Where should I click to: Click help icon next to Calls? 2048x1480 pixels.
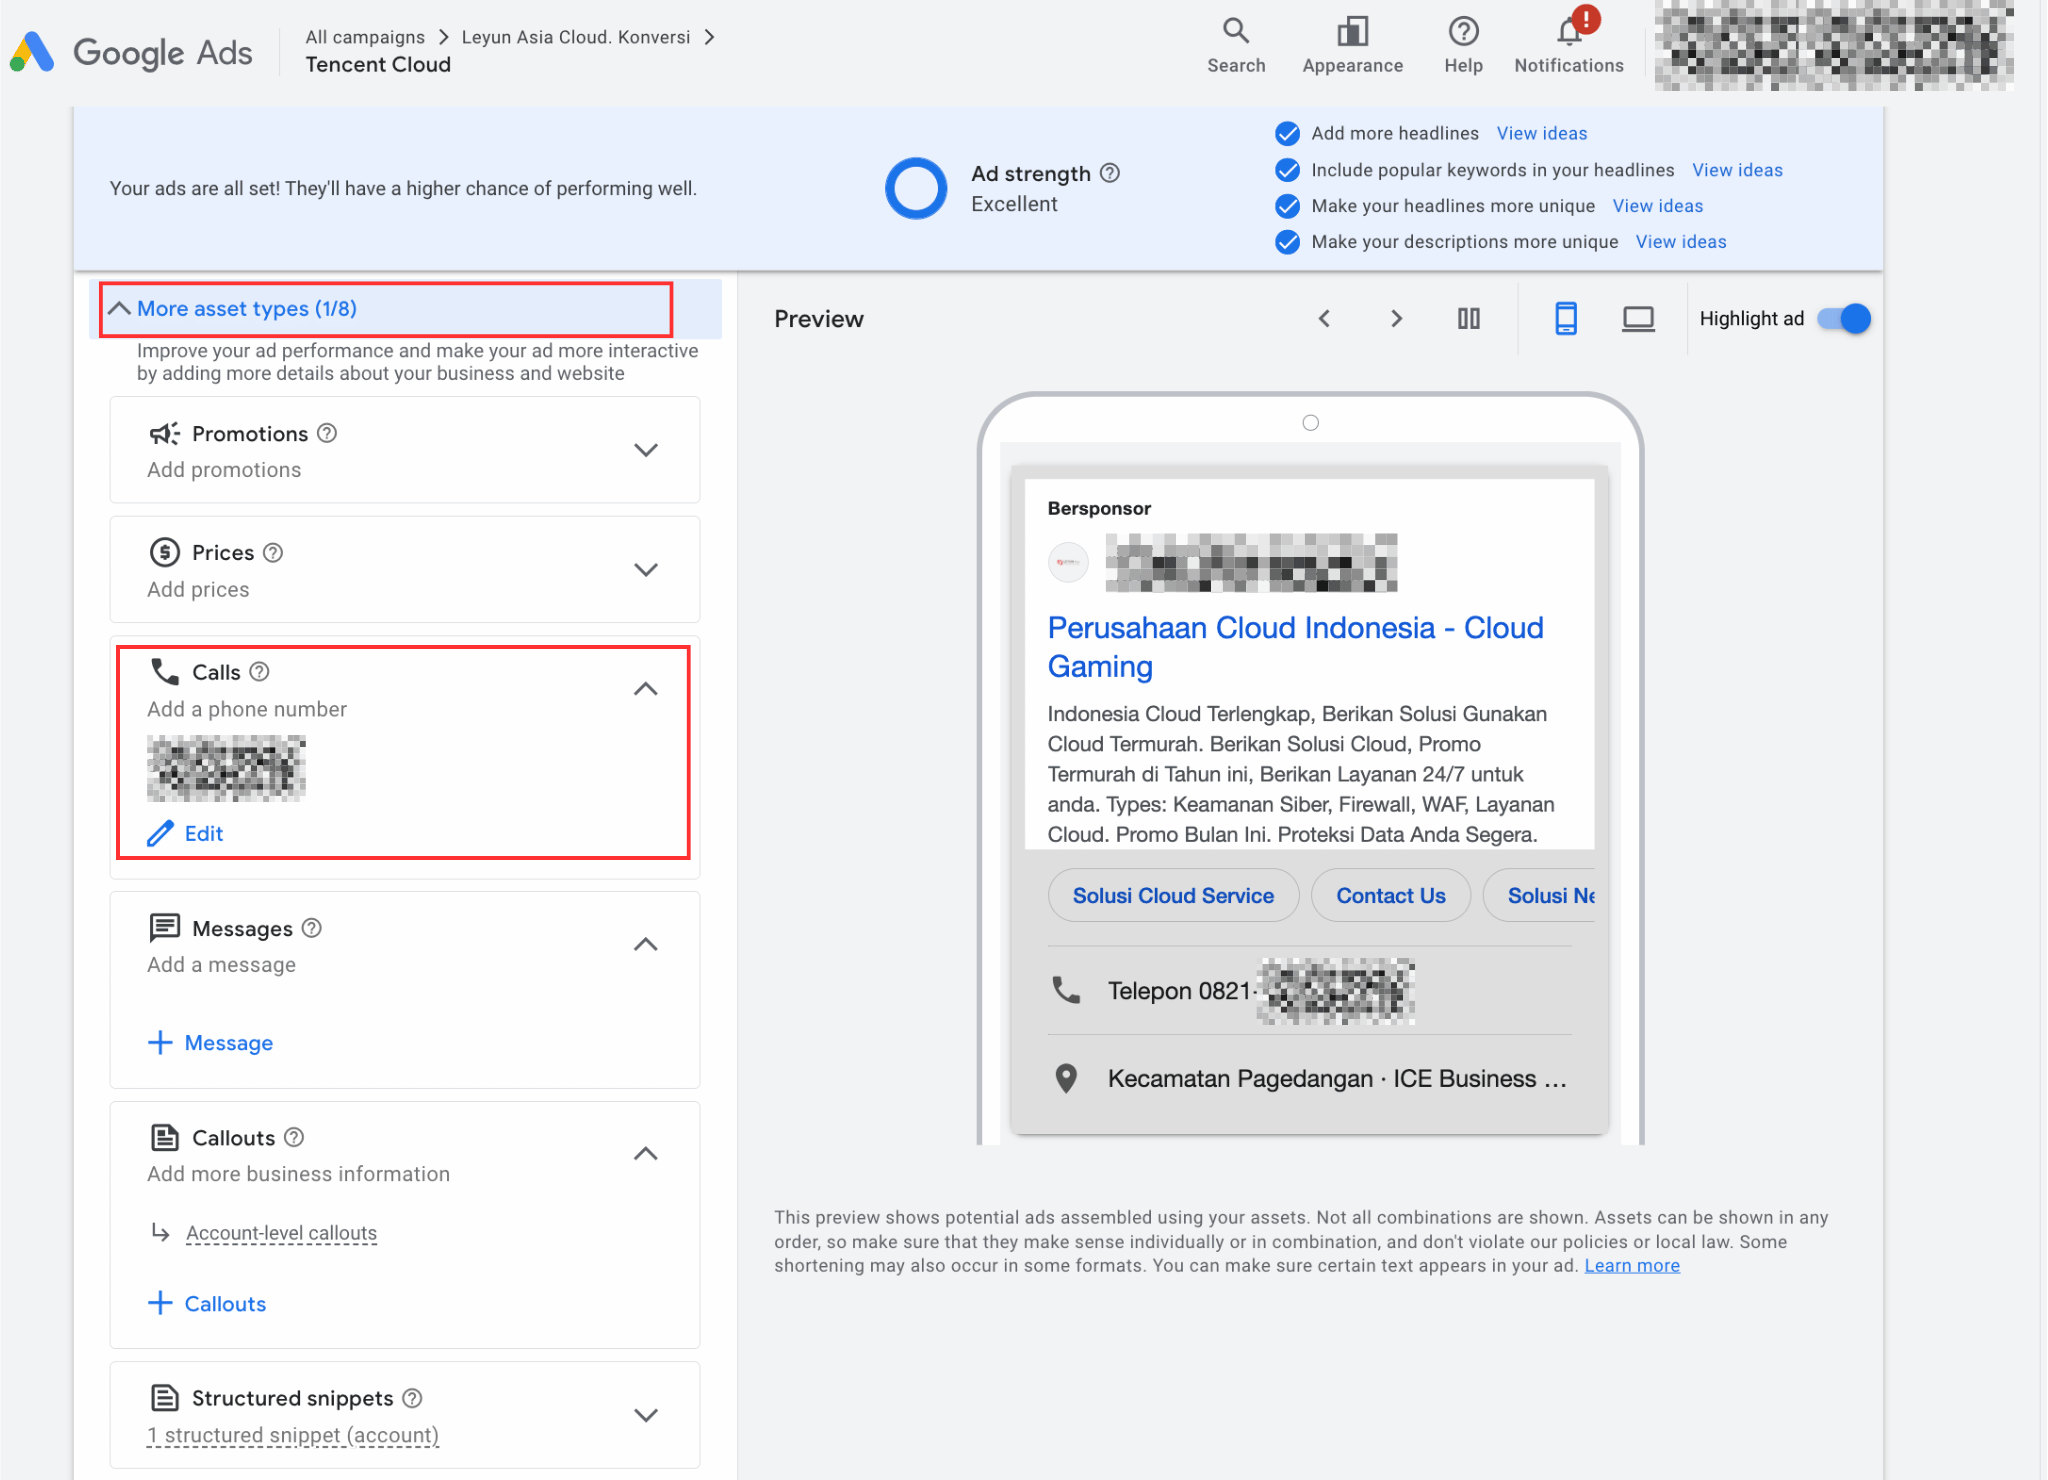(x=259, y=671)
